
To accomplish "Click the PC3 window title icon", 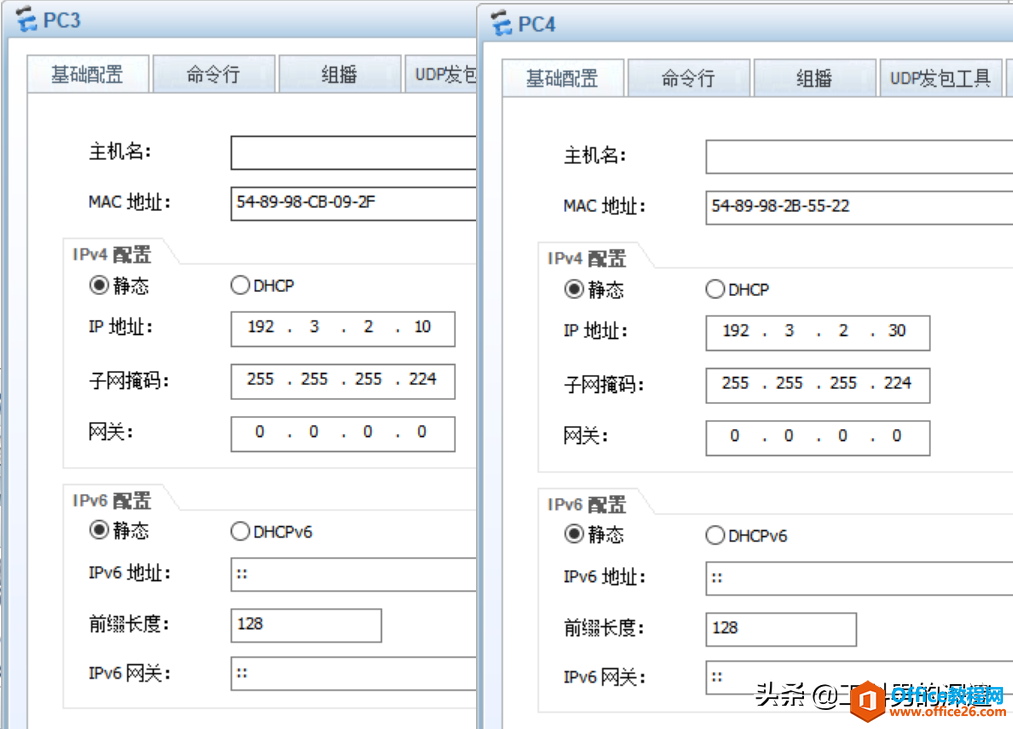I will 26,19.
